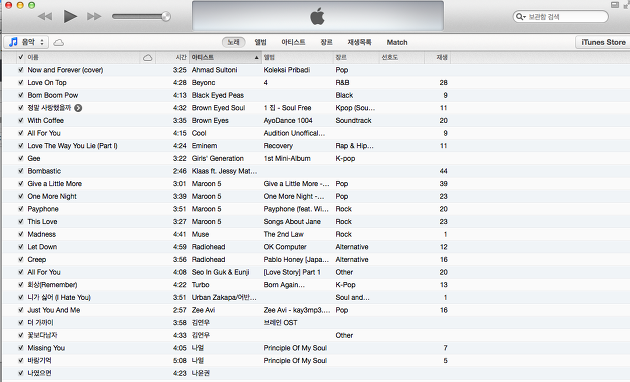Switch to the Artists (아티스트) tab
This screenshot has width=630, height=382.
(293, 42)
